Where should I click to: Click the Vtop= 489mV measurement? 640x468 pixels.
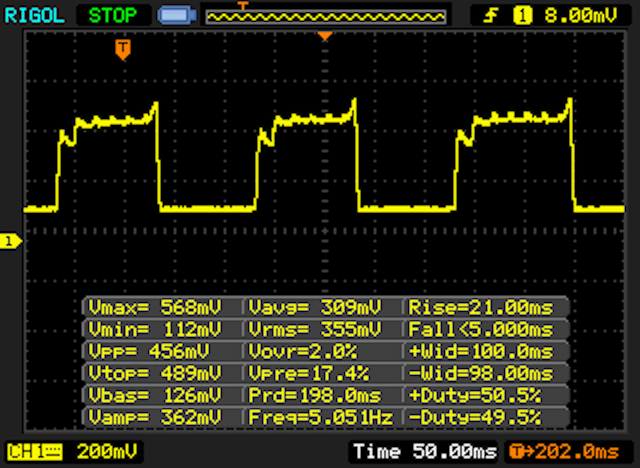pyautogui.click(x=155, y=373)
